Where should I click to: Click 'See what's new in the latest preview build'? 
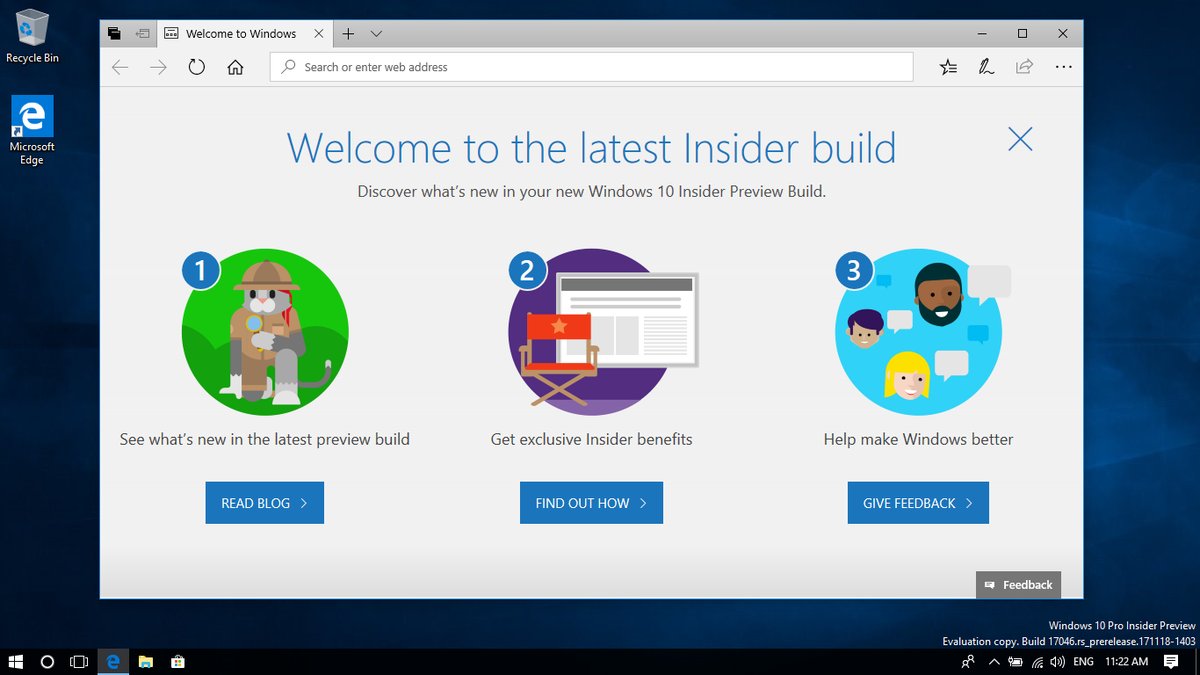coord(265,439)
